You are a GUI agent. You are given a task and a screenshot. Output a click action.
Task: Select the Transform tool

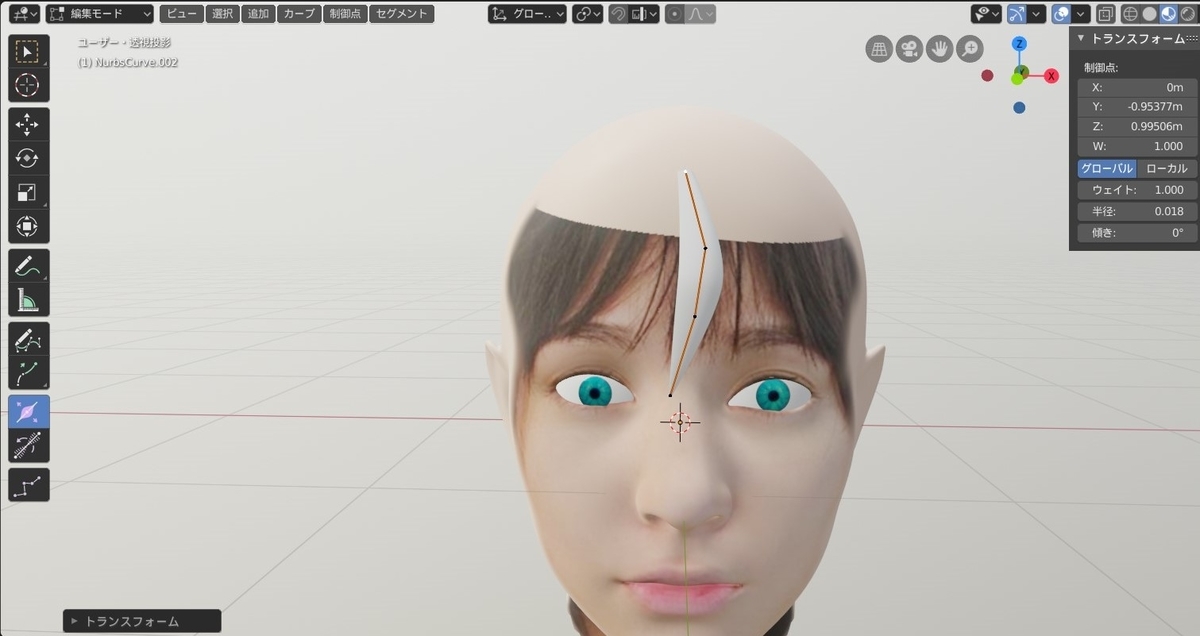pos(28,227)
